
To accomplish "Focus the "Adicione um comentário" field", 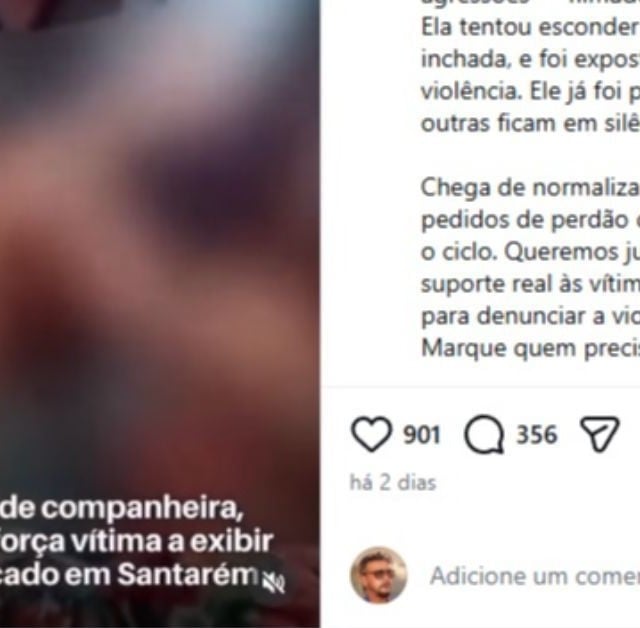I will coord(535,575).
